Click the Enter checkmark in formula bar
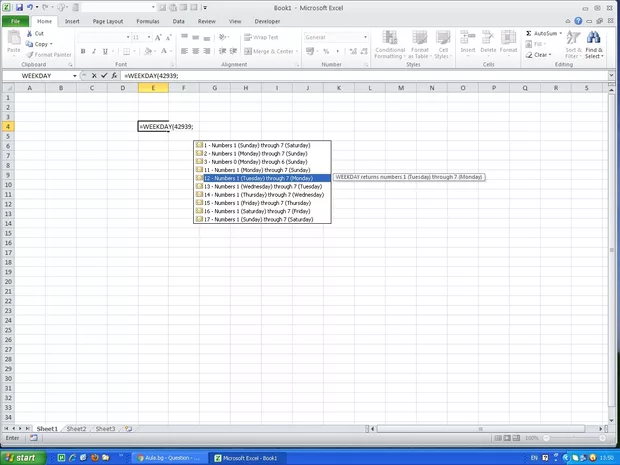 [105, 76]
